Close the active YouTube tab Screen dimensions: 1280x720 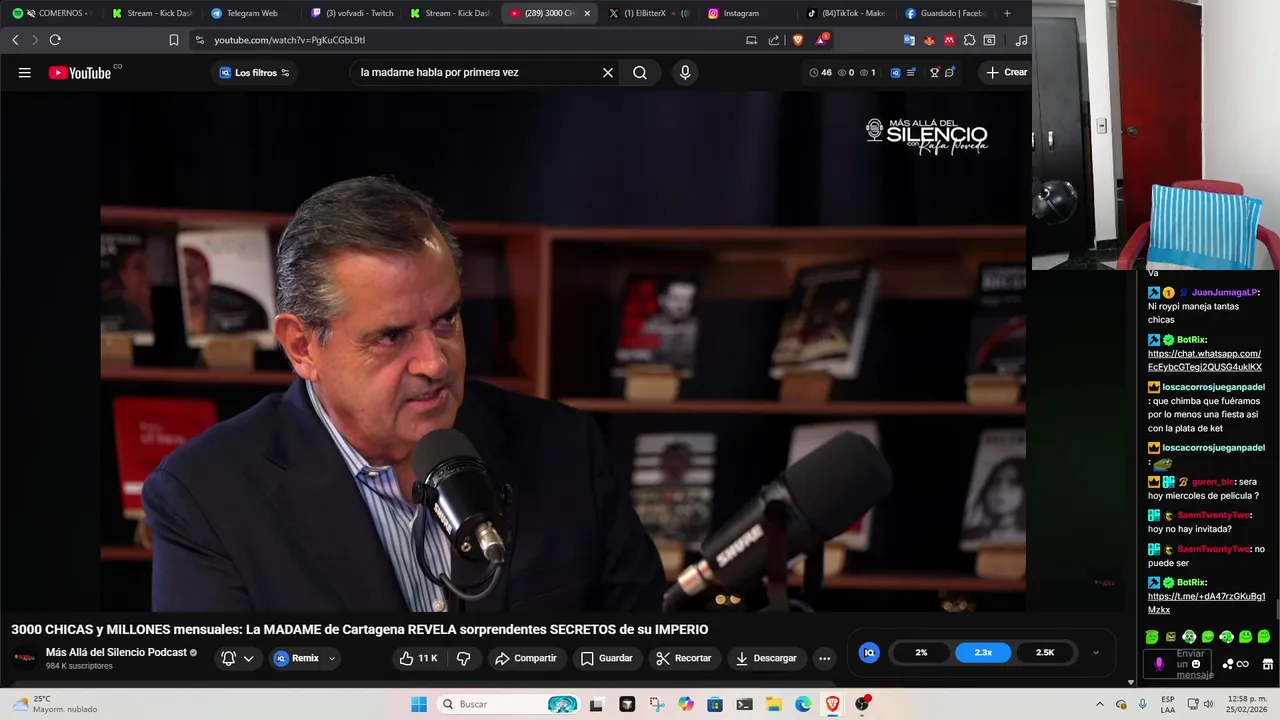pos(587,13)
